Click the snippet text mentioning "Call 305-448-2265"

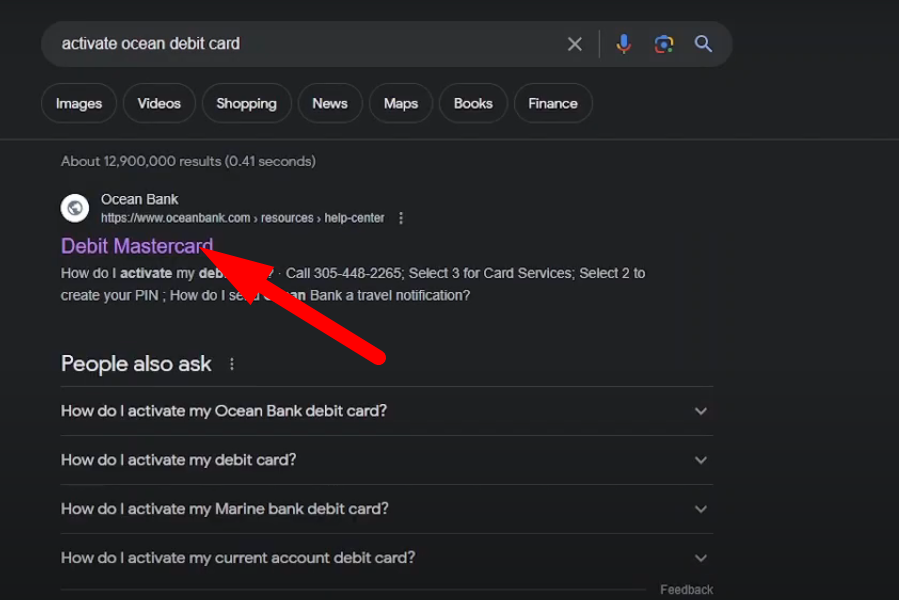pos(353,285)
